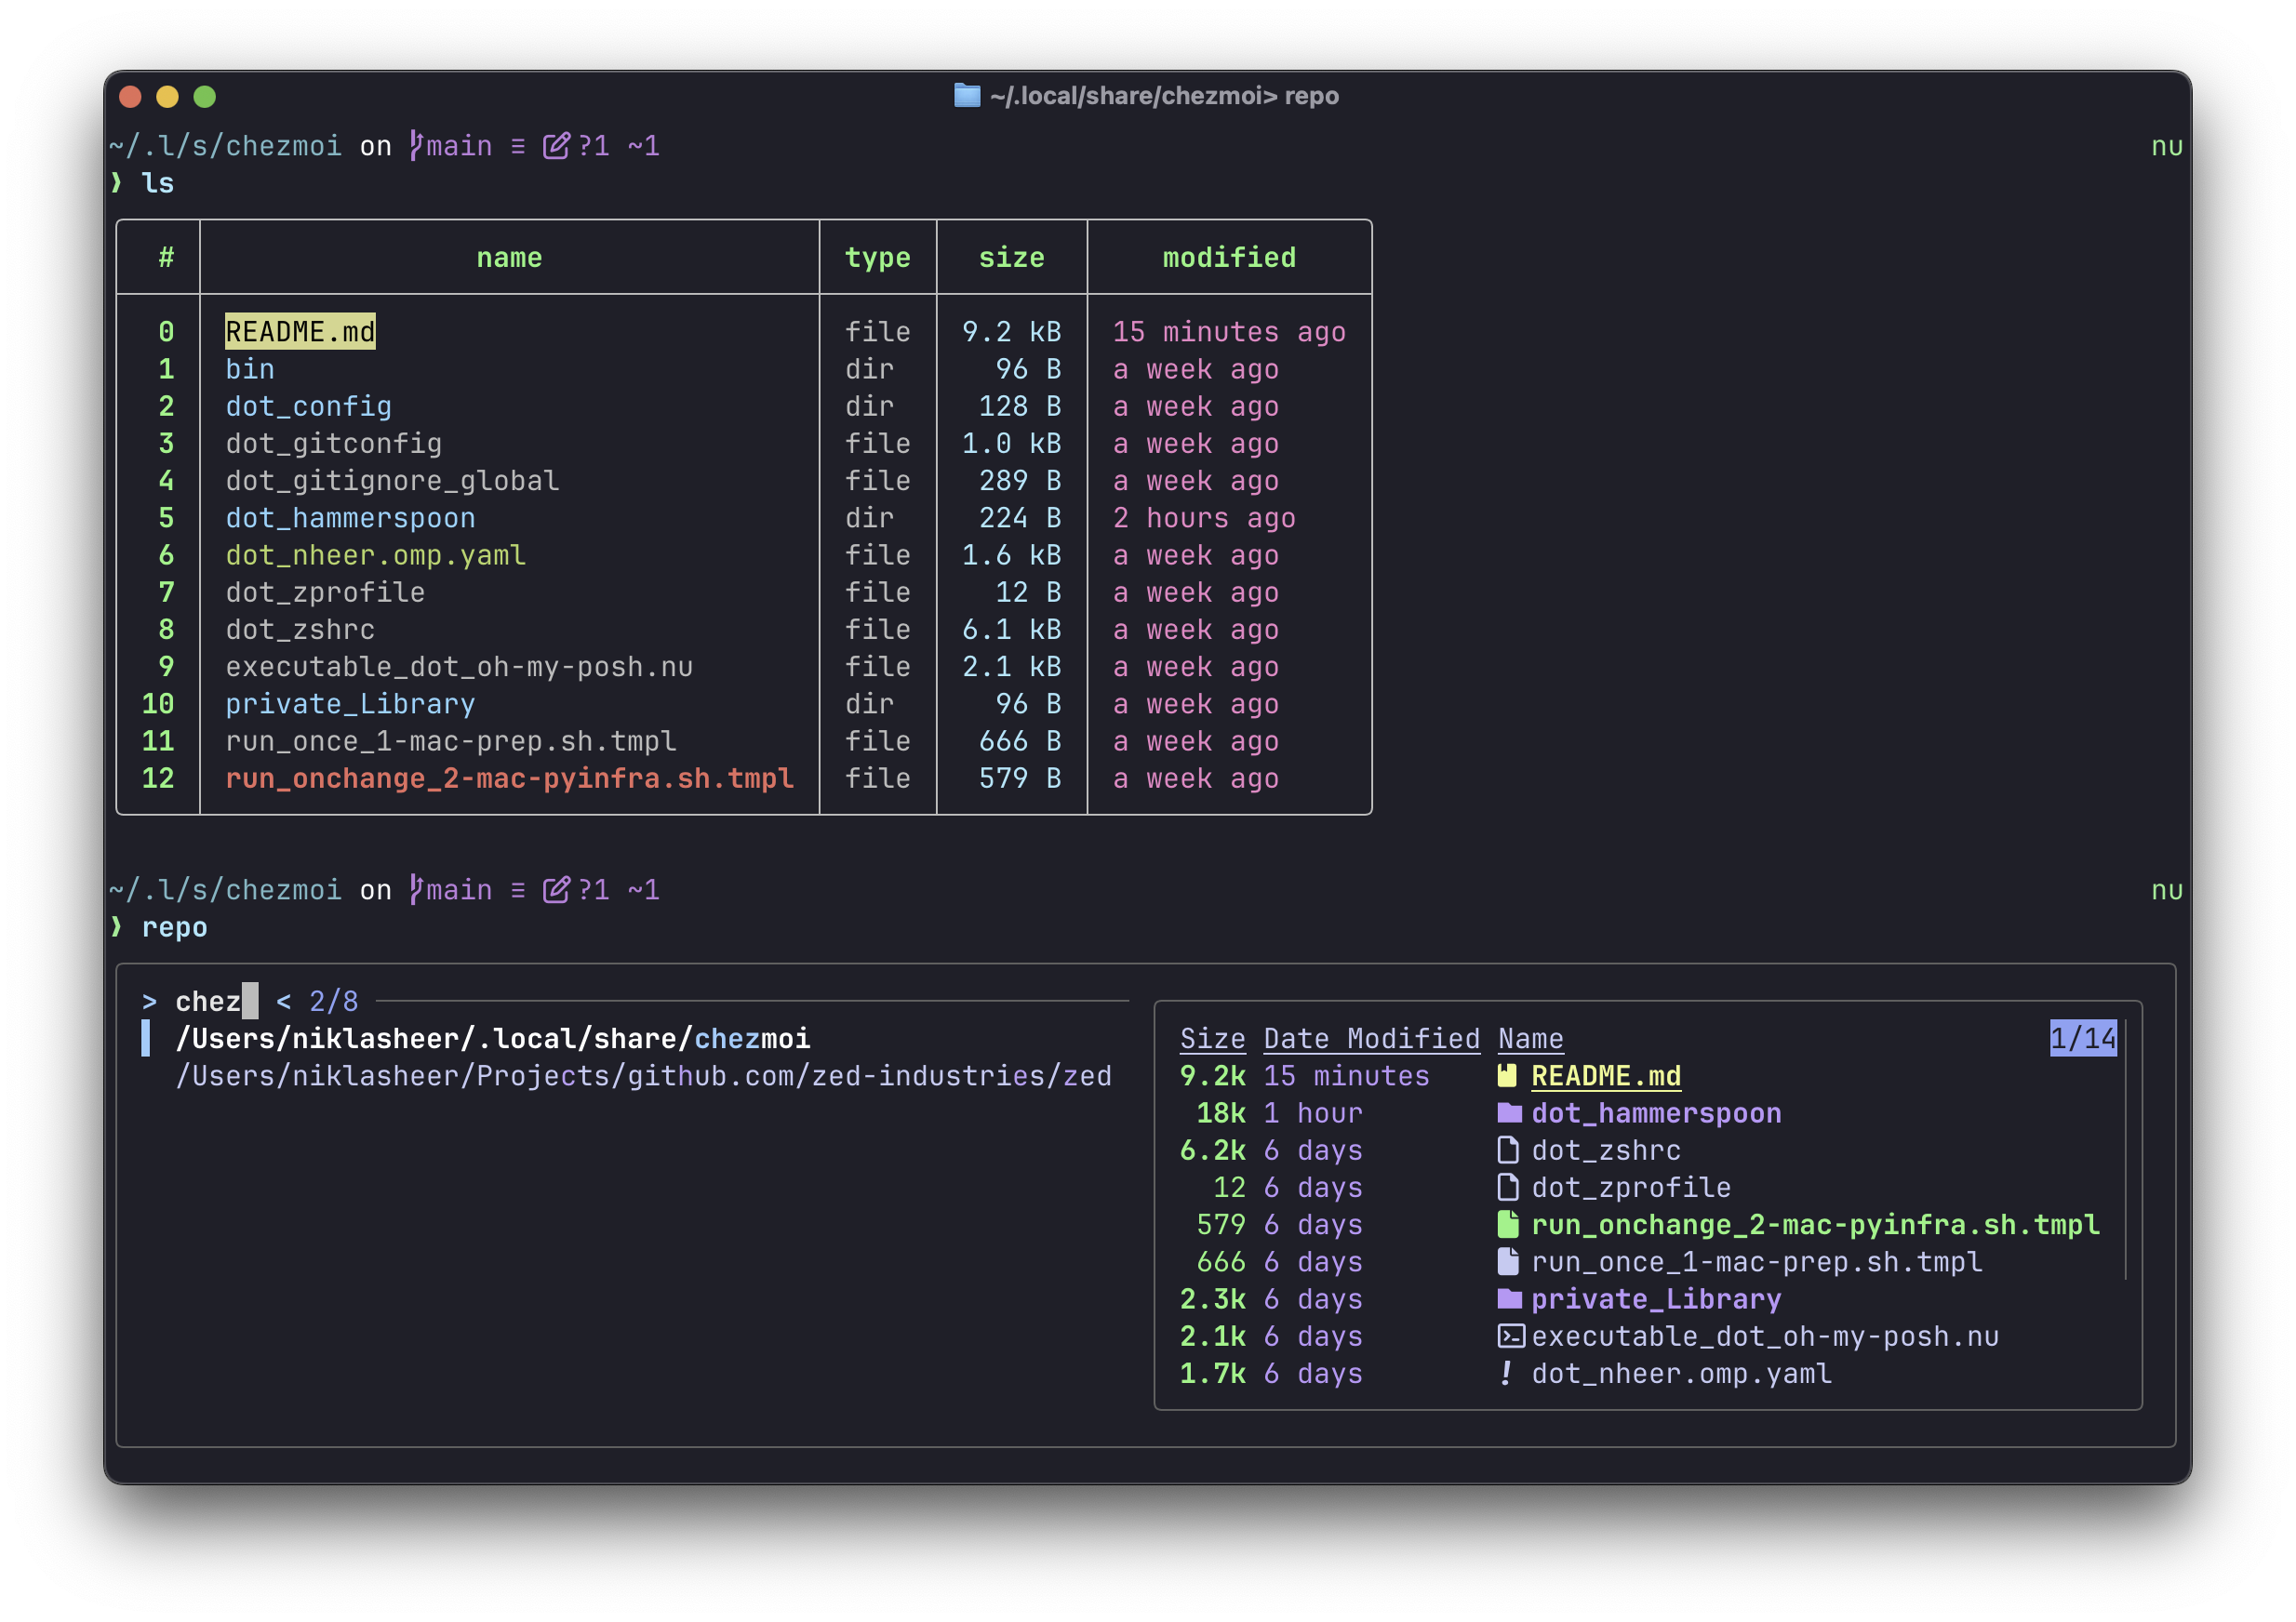Click the 'modified' table column header
This screenshot has width=2296, height=1622.
pyautogui.click(x=1229, y=258)
